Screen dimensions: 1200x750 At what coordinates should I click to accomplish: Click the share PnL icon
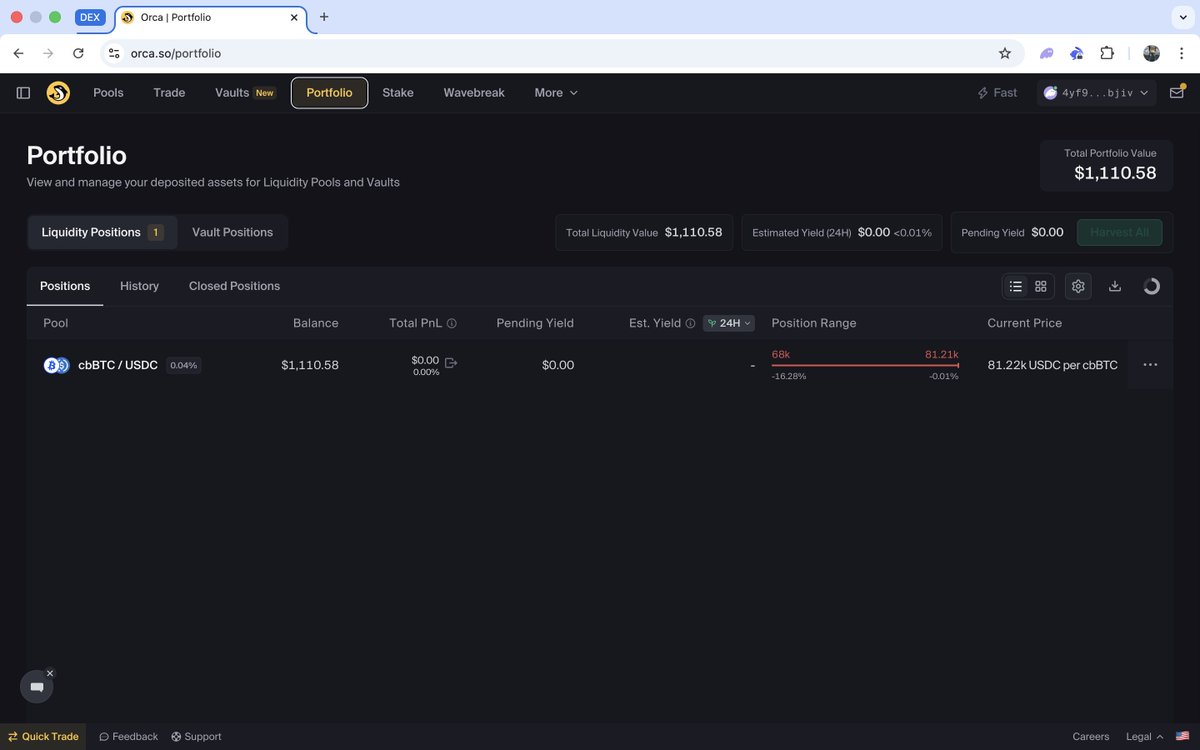click(x=451, y=362)
